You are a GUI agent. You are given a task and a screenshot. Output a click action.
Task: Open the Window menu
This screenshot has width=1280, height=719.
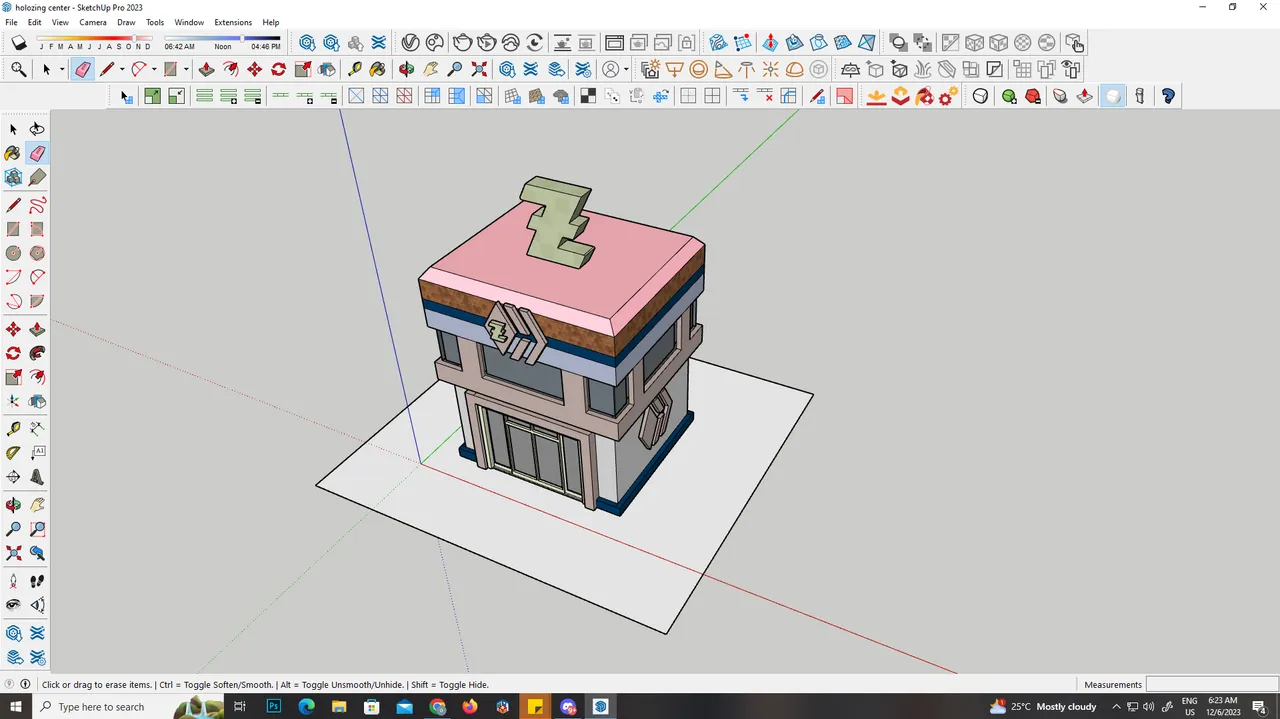(x=189, y=22)
